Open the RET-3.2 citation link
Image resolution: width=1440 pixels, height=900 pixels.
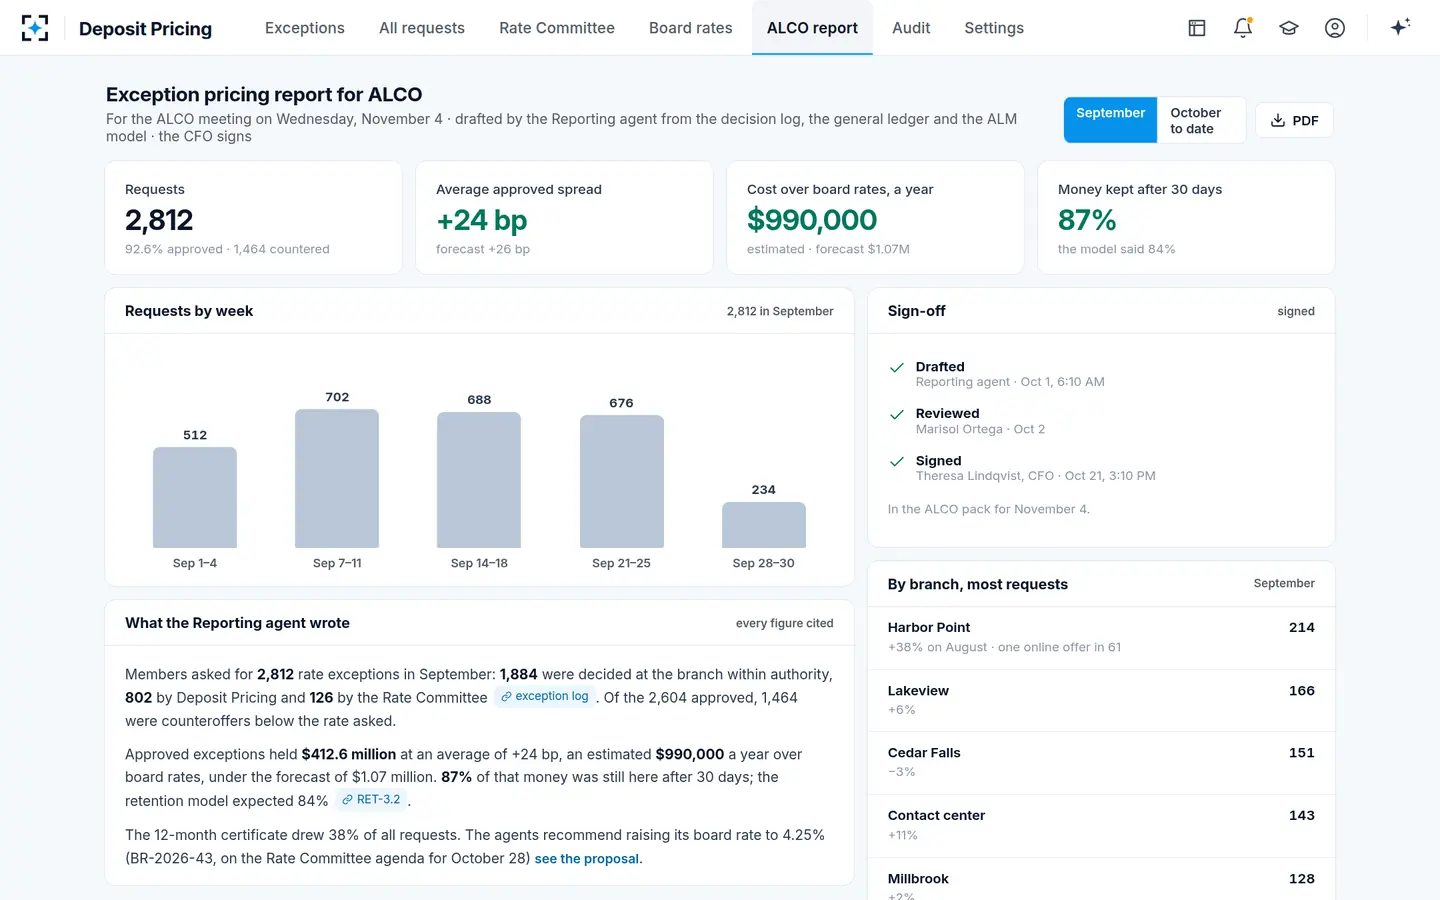coord(371,800)
